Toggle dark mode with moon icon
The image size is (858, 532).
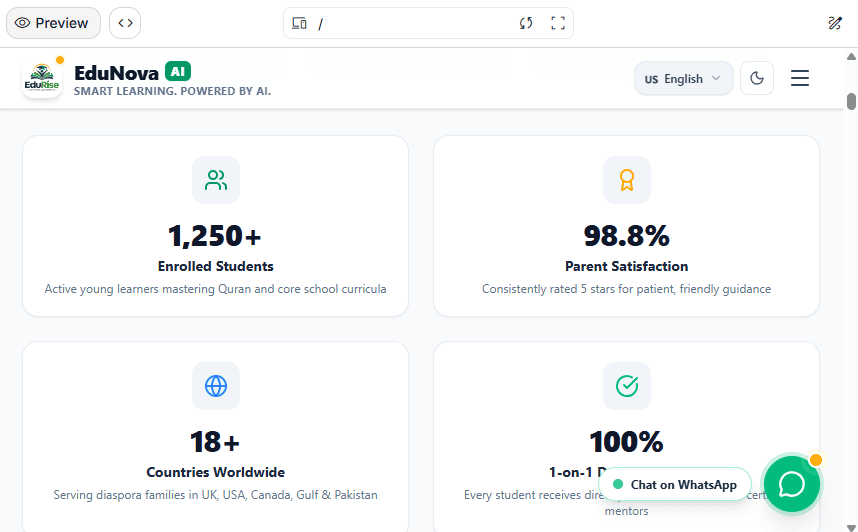coord(757,78)
